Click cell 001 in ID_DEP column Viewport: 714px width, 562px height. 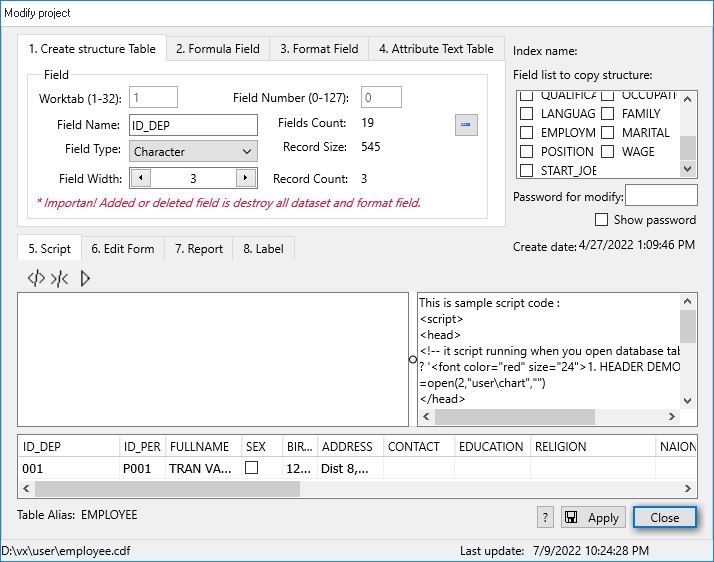coord(69,468)
